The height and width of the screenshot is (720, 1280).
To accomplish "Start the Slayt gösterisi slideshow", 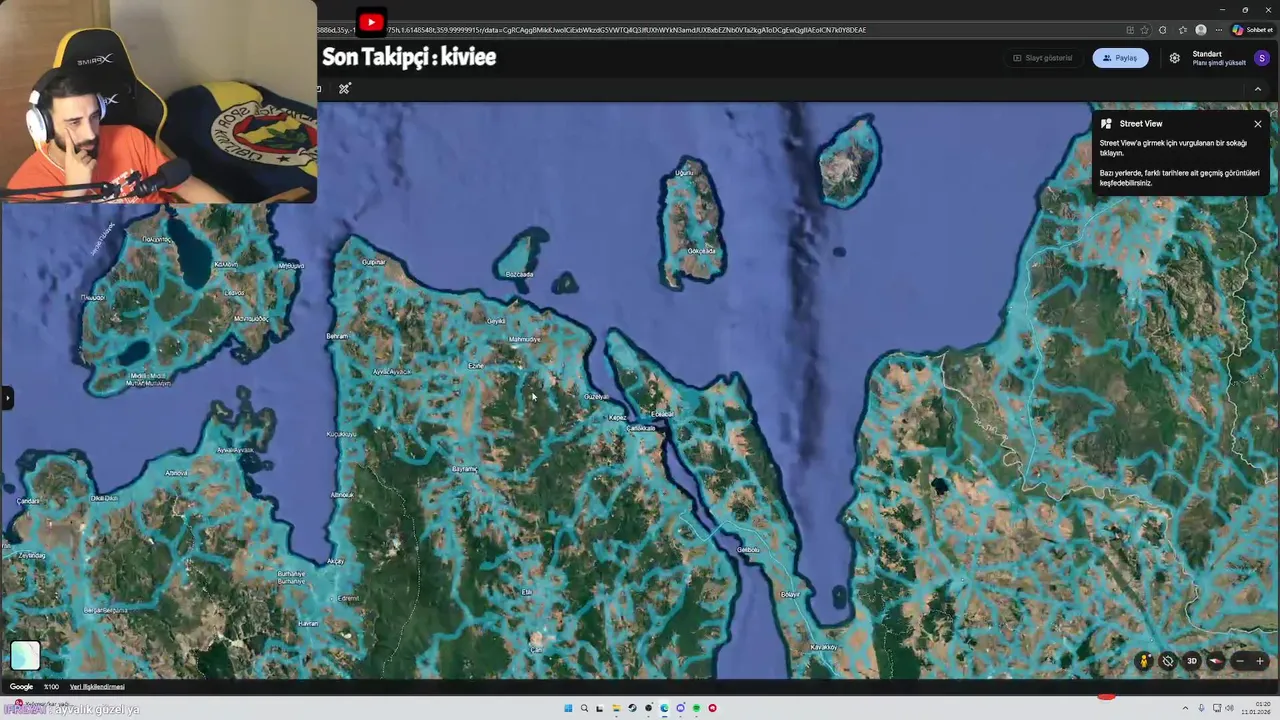I will (x=1042, y=58).
